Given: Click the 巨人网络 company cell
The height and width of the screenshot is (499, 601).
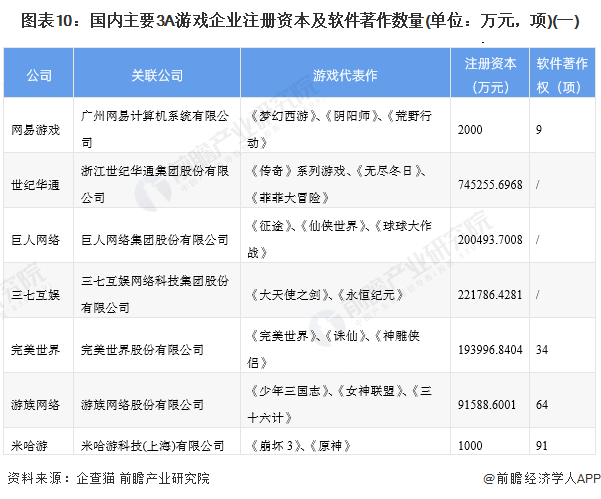Looking at the screenshot, I should pos(39,235).
